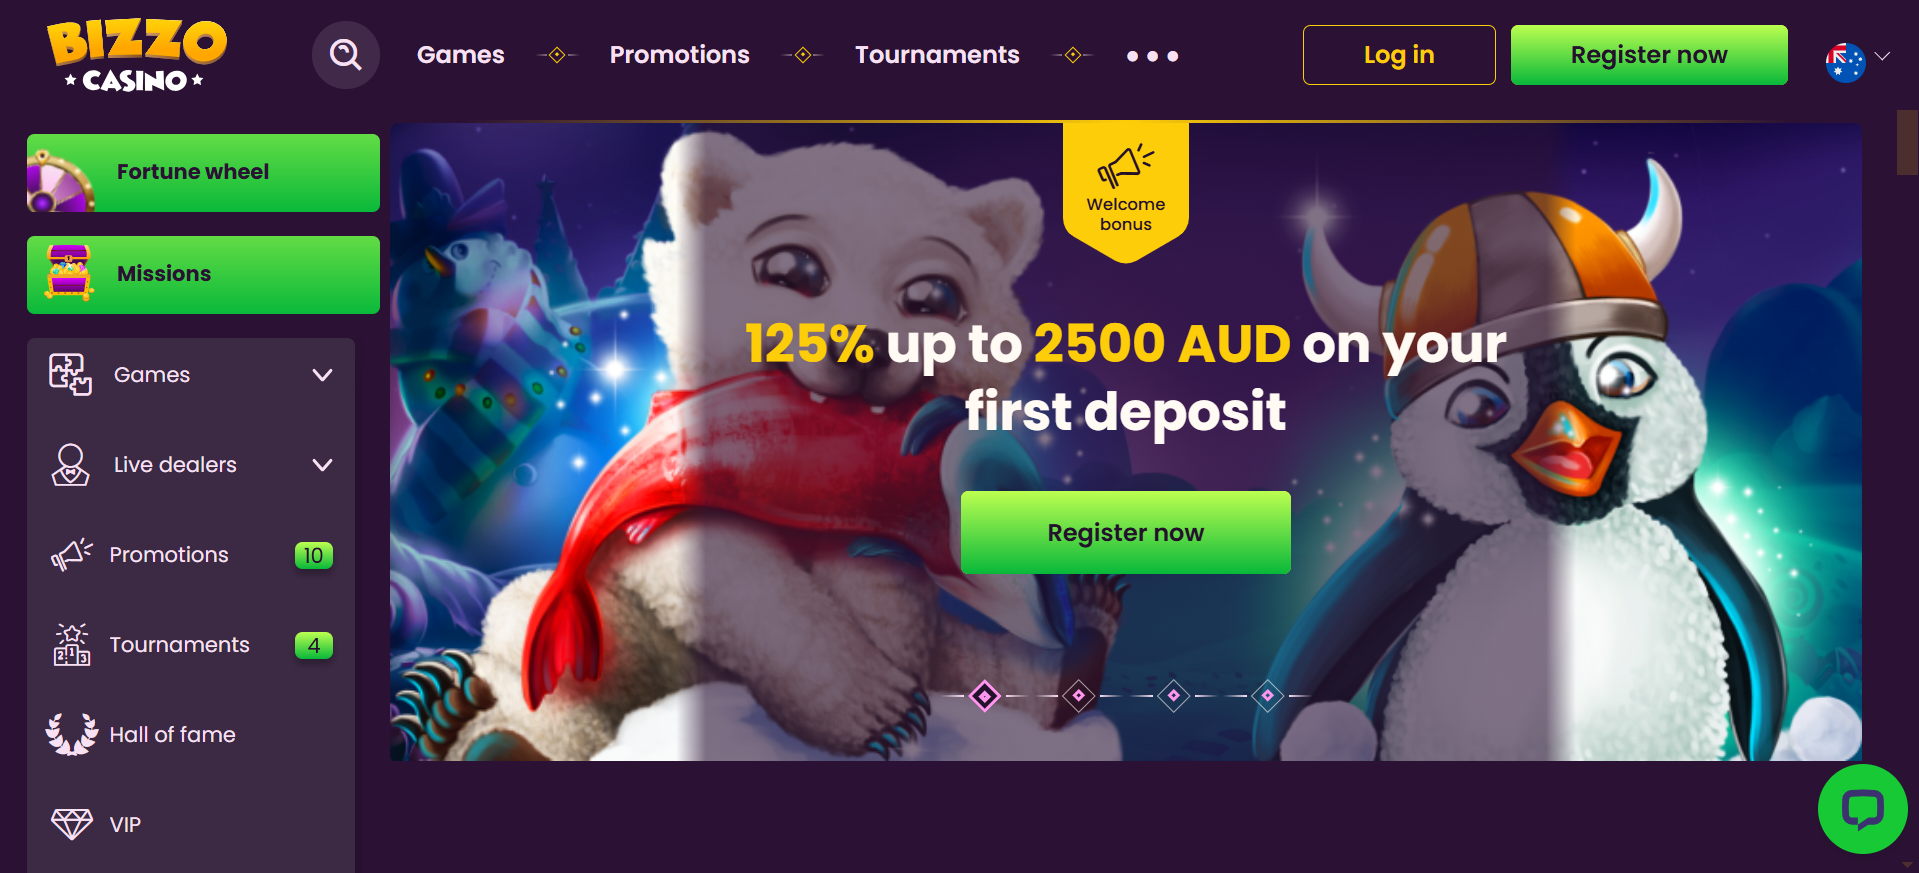Open the Australian flag language dropdown

coord(1857,60)
